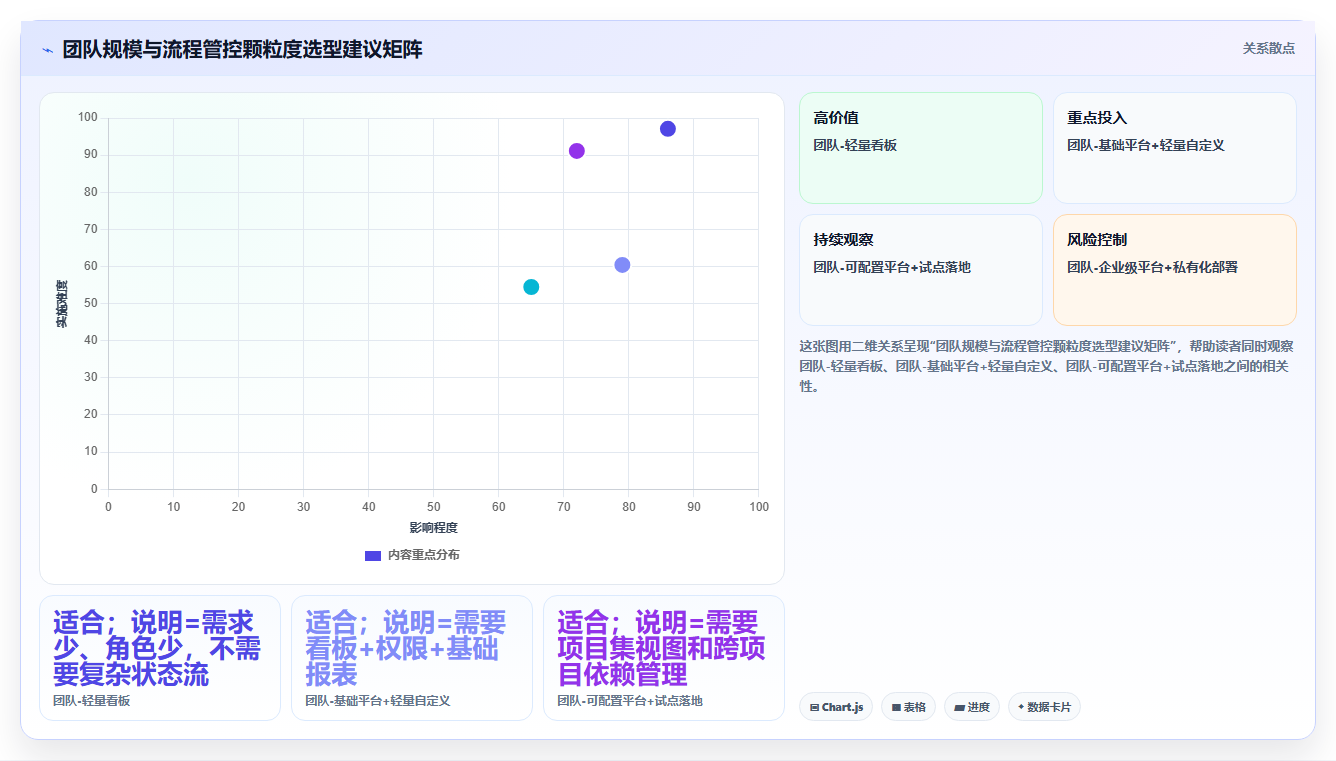Toggle the 内容重点分布 legend swatch

click(372, 555)
